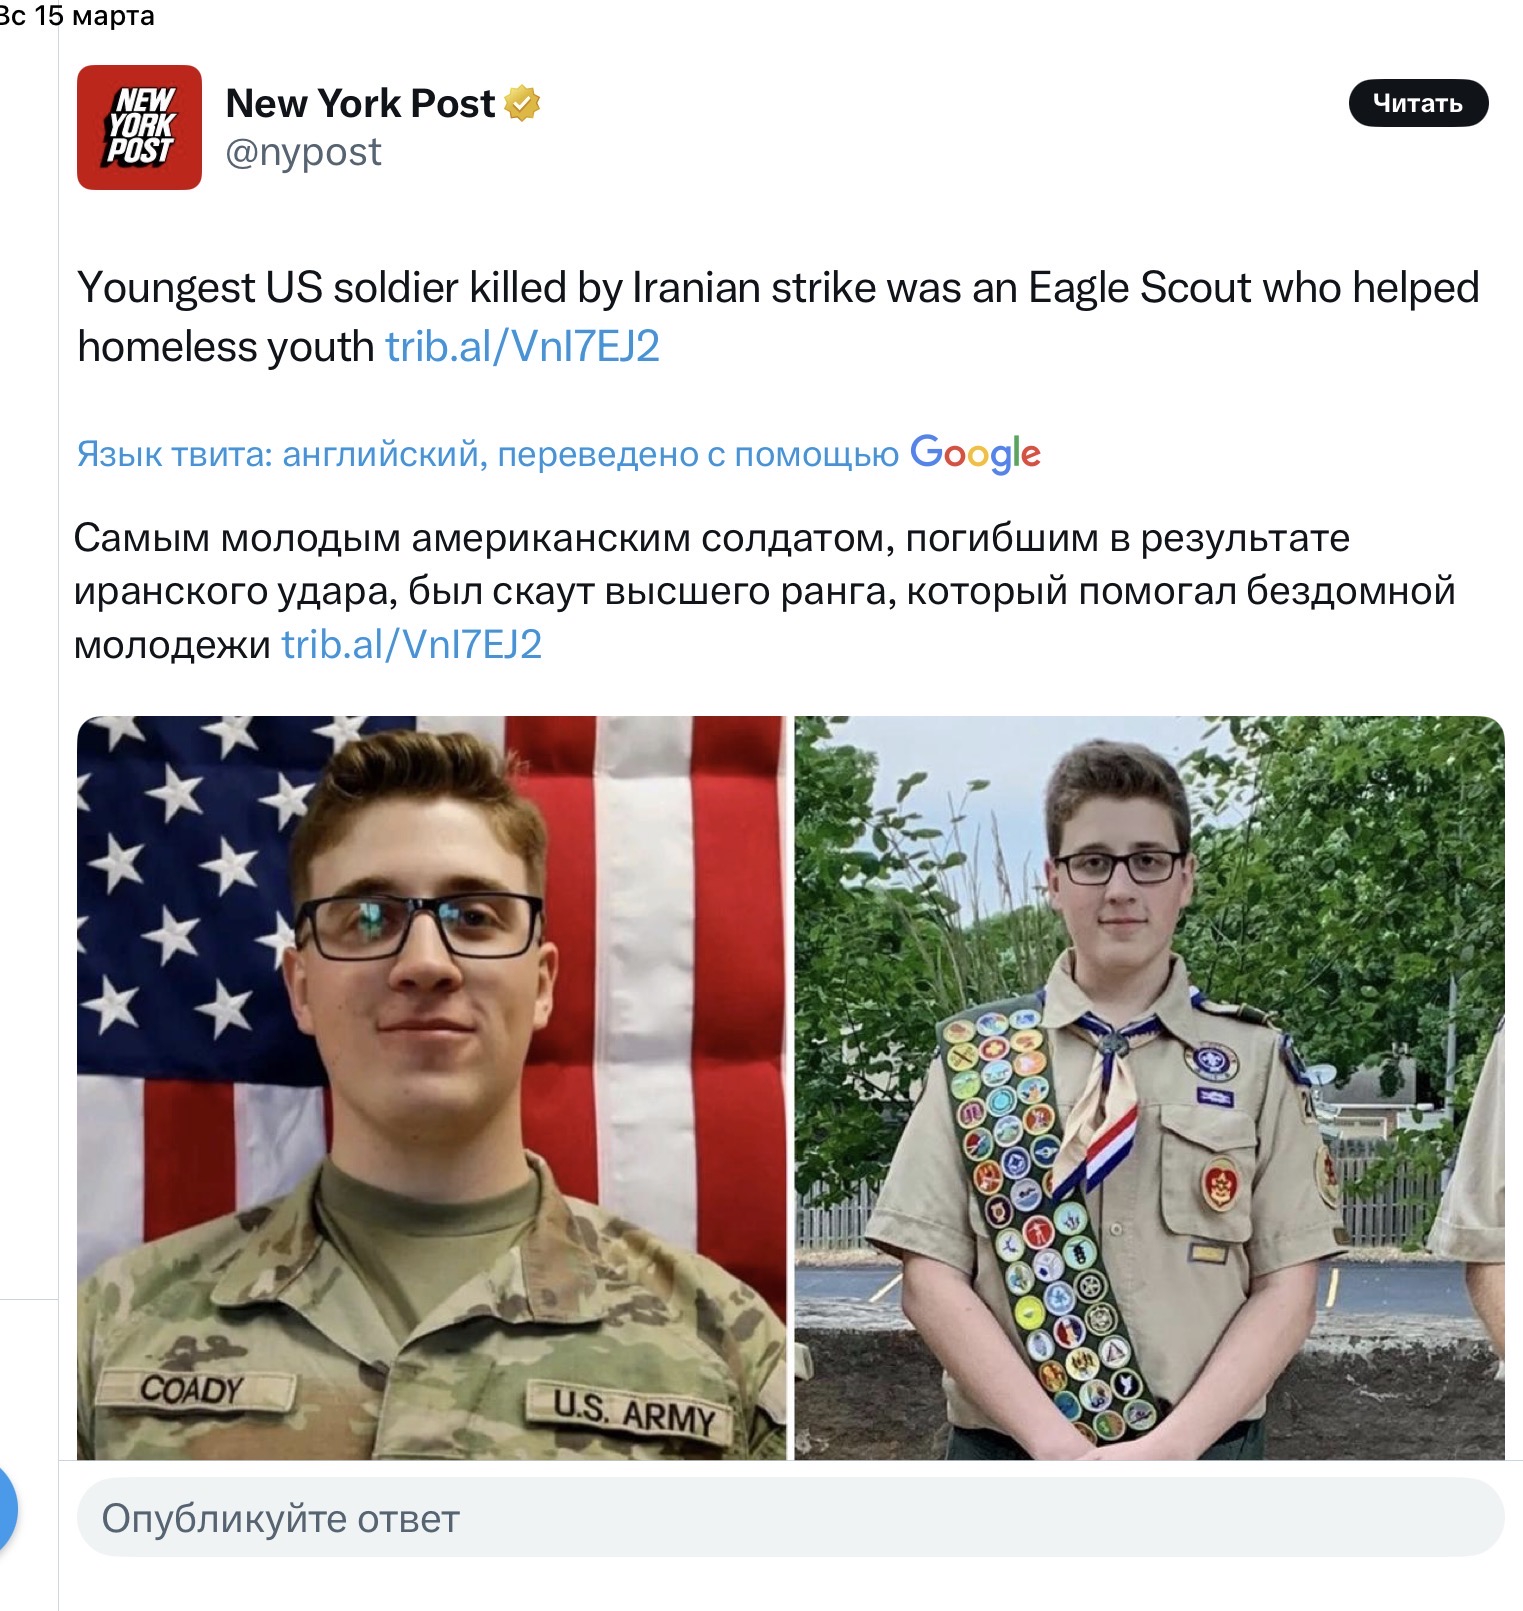Click the Вс 15 марта date in status bar
The width and height of the screenshot is (1523, 1611).
pyautogui.click(x=77, y=15)
